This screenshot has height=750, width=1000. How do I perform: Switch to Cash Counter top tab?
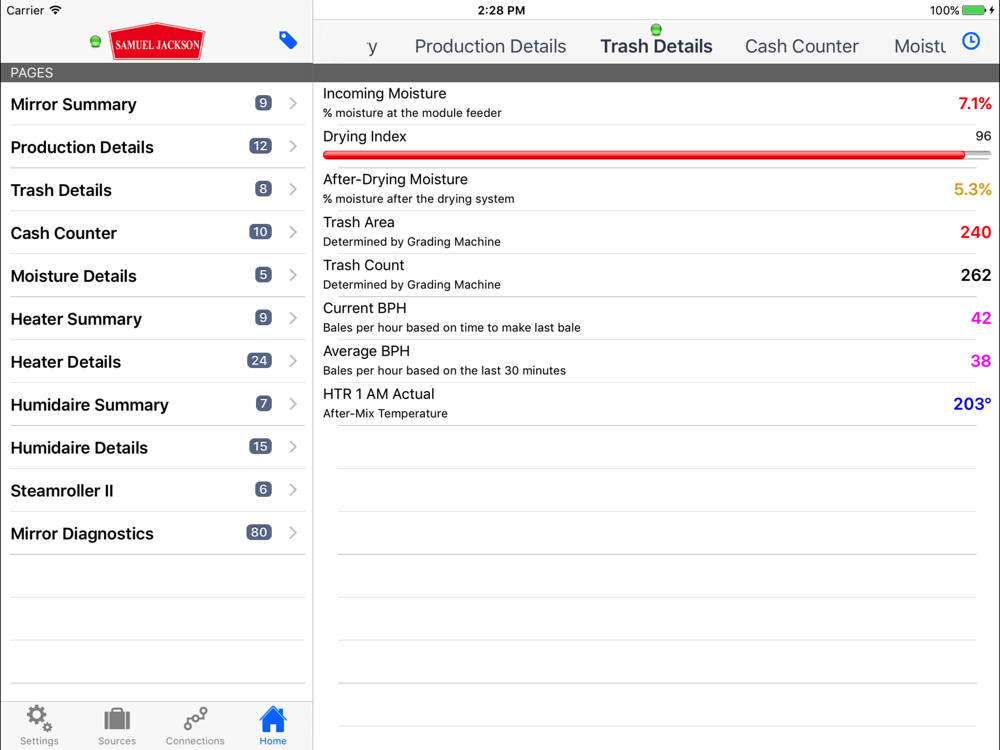click(802, 47)
